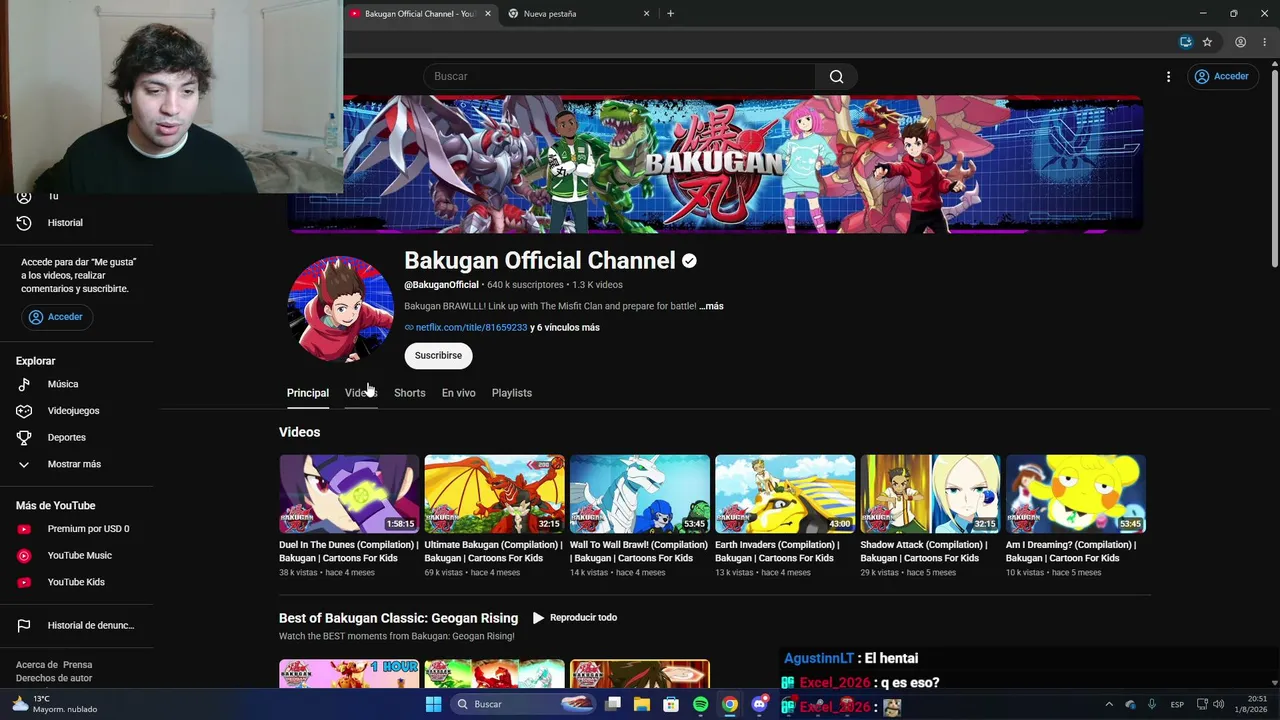Screen dimensions: 1280x720
Task: Click the microphone tray icon
Action: (1152, 704)
